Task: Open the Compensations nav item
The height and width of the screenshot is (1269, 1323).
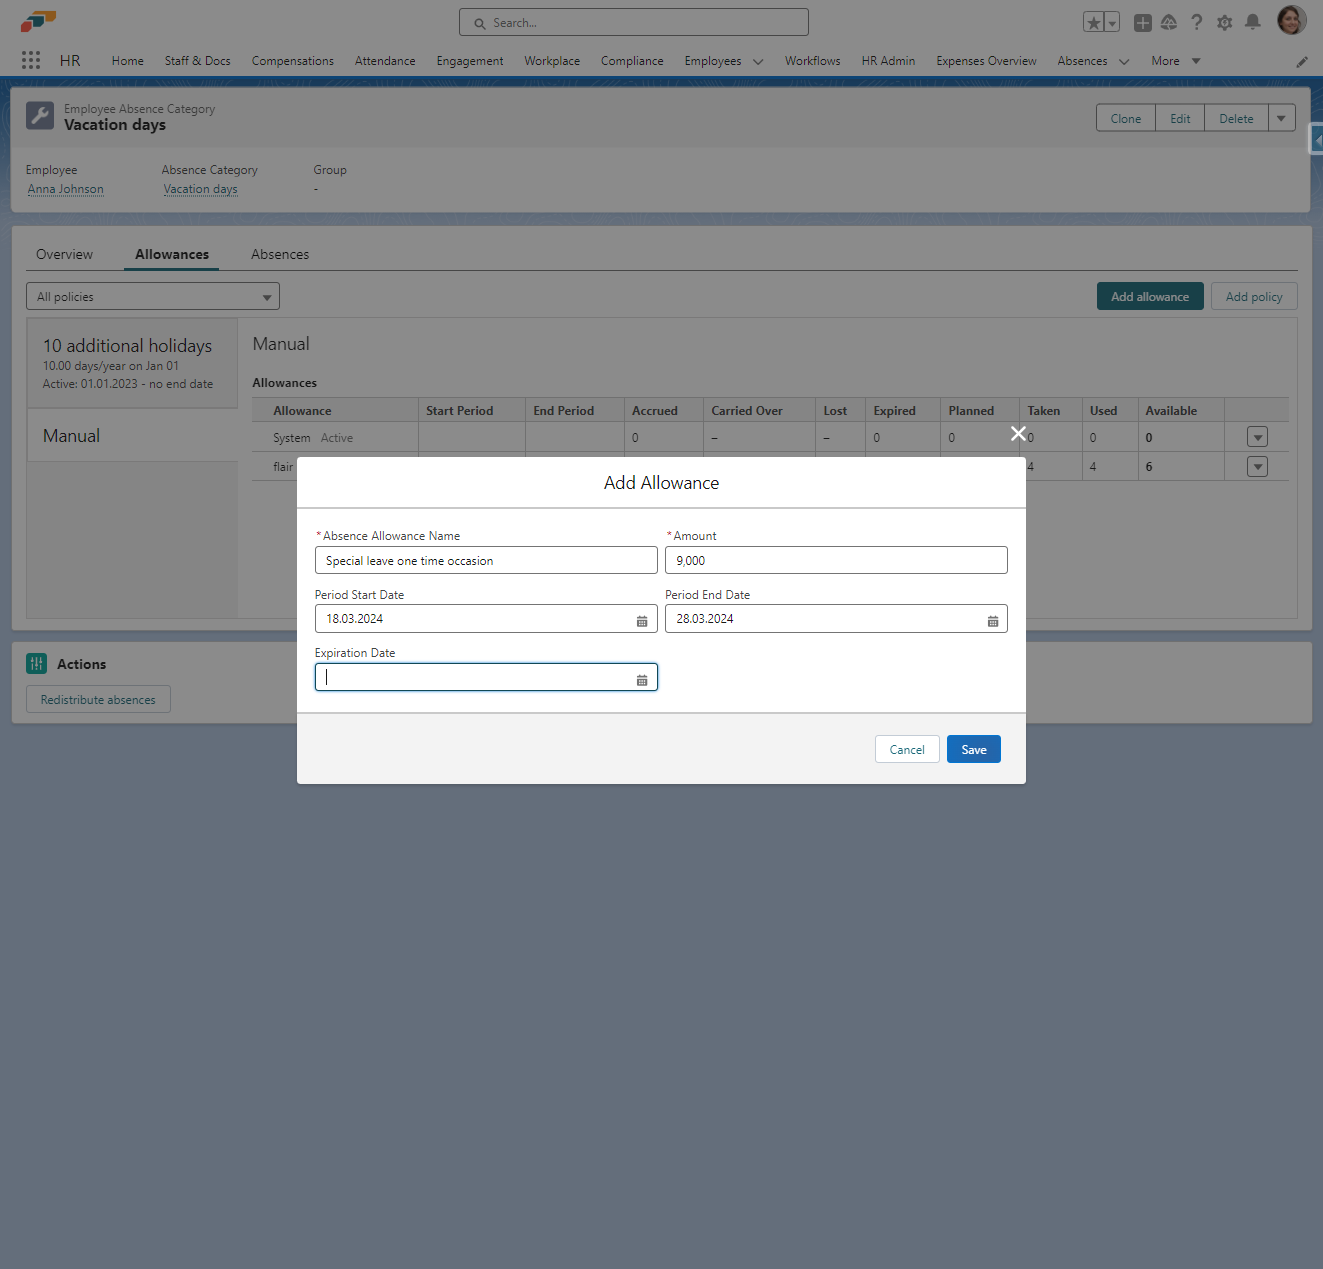Action: [x=293, y=61]
